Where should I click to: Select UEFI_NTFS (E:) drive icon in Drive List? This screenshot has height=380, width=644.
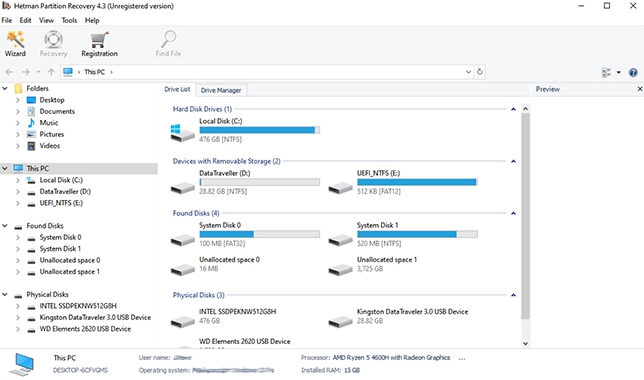(x=340, y=188)
